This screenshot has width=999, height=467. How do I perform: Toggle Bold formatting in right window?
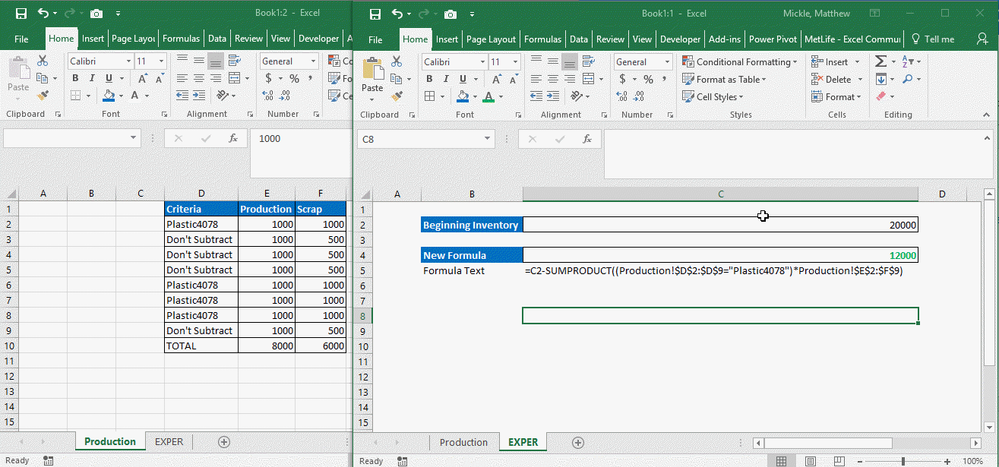tap(428, 79)
